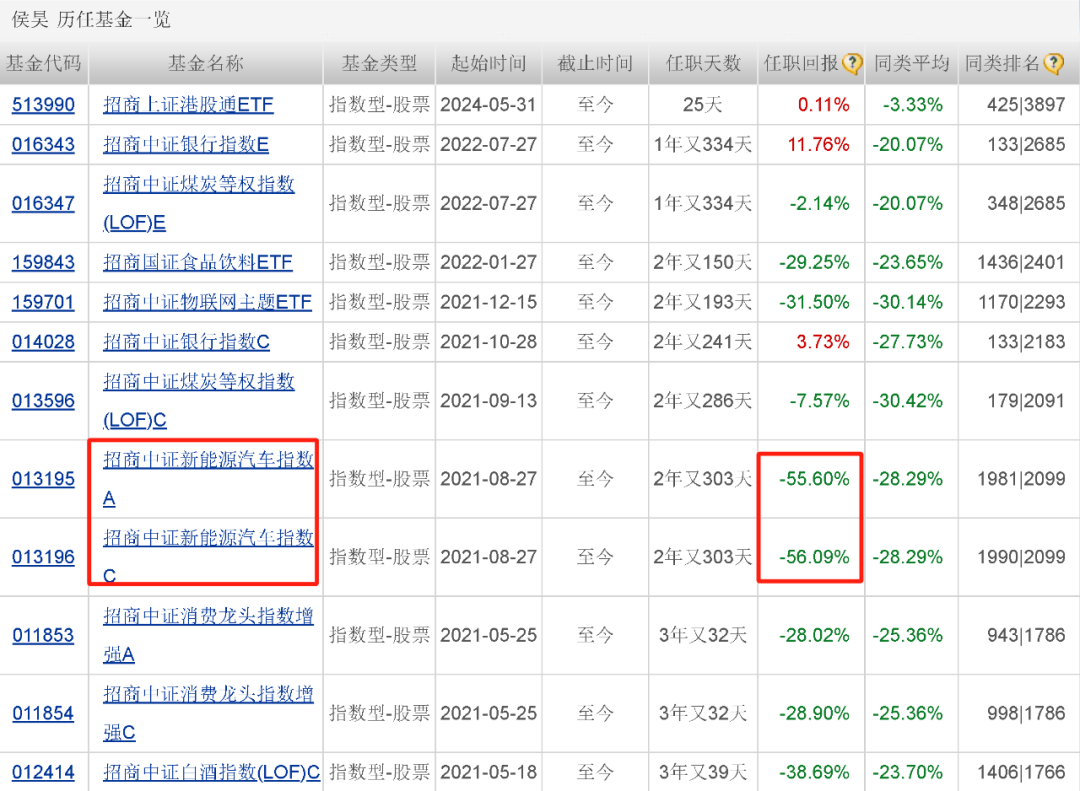Image resolution: width=1080 pixels, height=791 pixels.
Task: Select the 3年又39天 tenure cell
Action: coord(703,772)
